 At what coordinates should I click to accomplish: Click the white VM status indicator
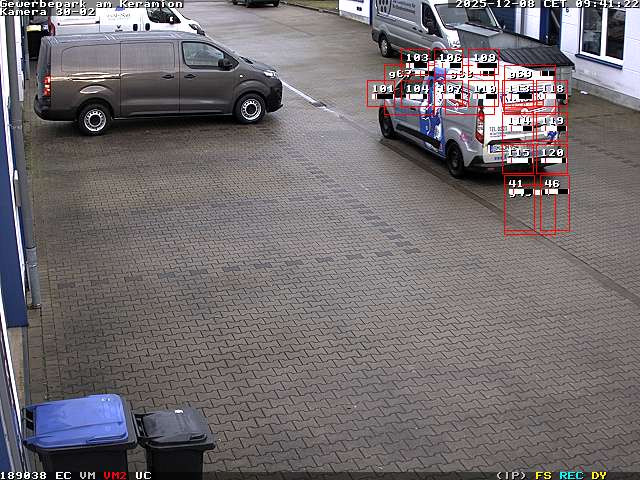pyautogui.click(x=88, y=475)
